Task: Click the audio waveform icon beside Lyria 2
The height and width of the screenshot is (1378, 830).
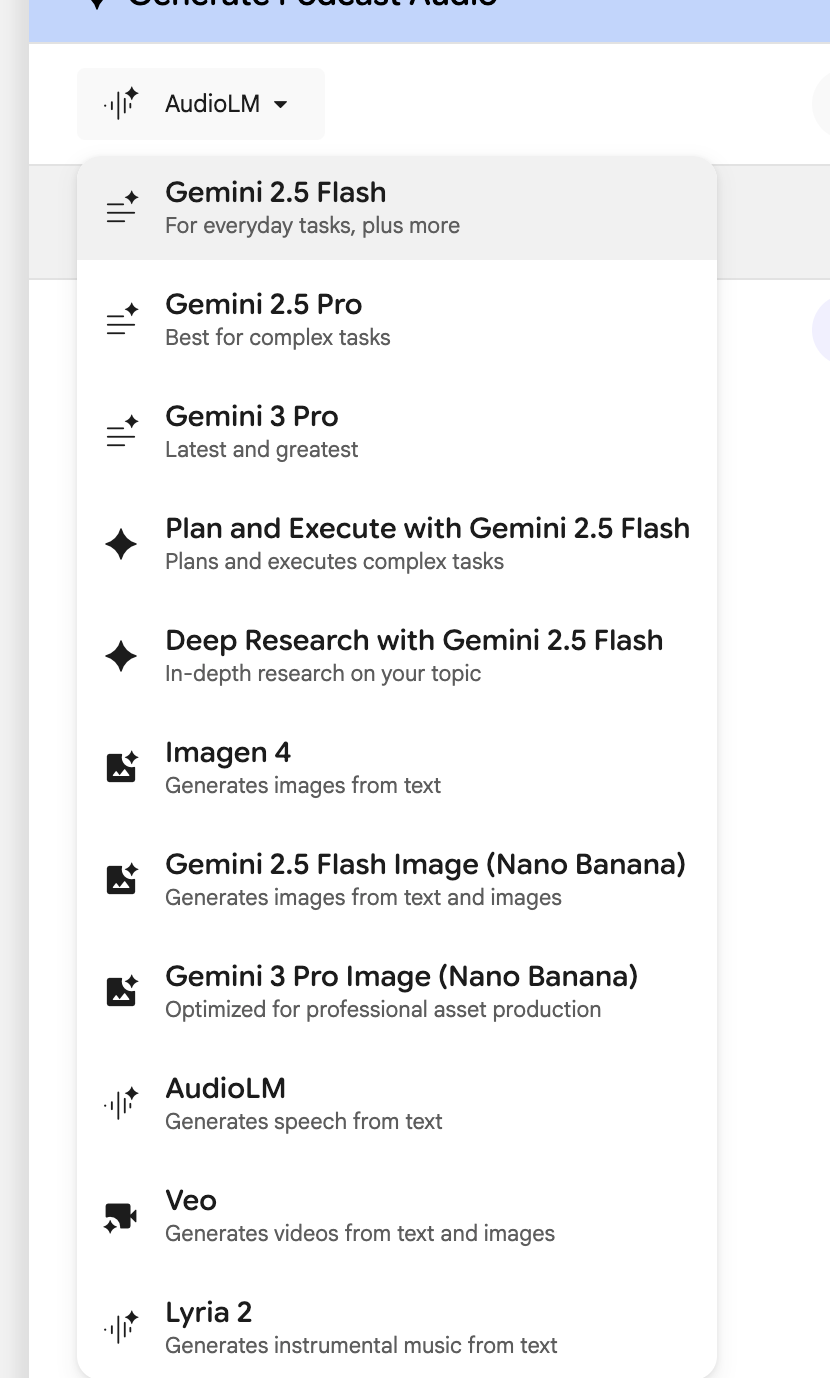Action: tap(121, 1328)
